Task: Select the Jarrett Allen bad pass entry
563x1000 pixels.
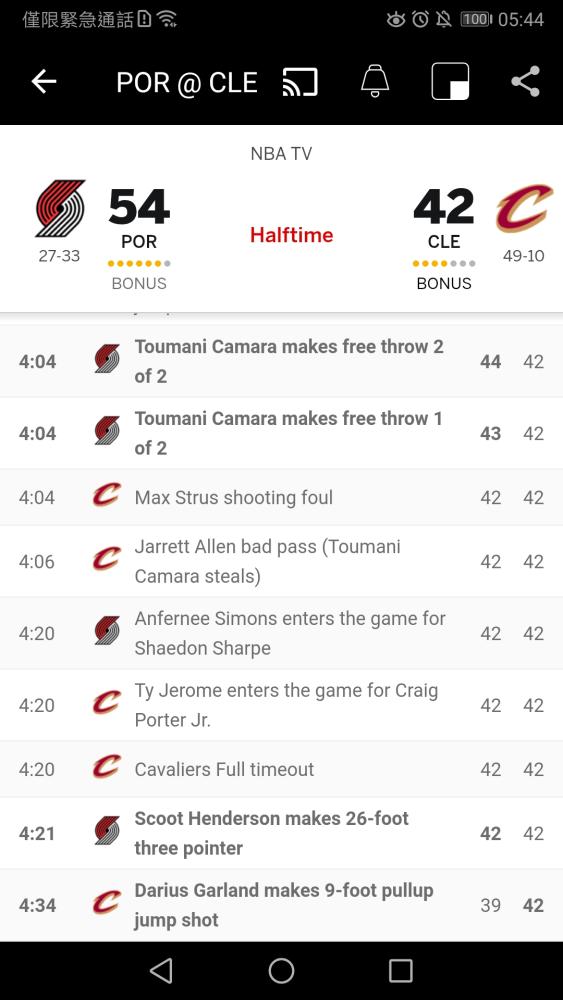Action: pyautogui.click(x=281, y=561)
